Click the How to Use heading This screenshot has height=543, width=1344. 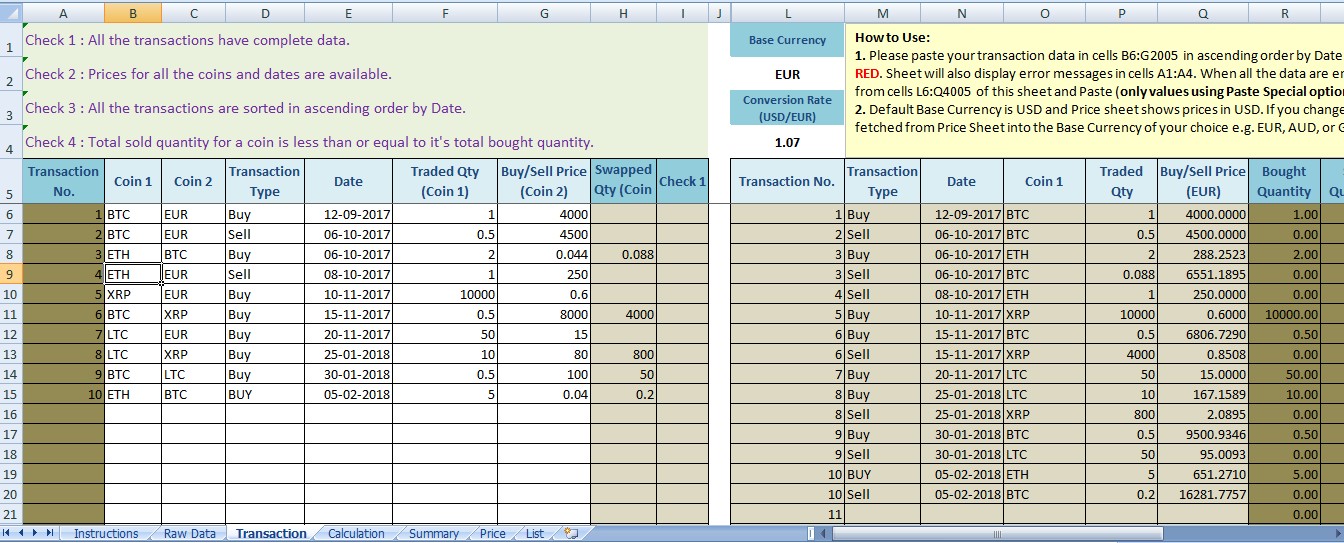(x=892, y=37)
